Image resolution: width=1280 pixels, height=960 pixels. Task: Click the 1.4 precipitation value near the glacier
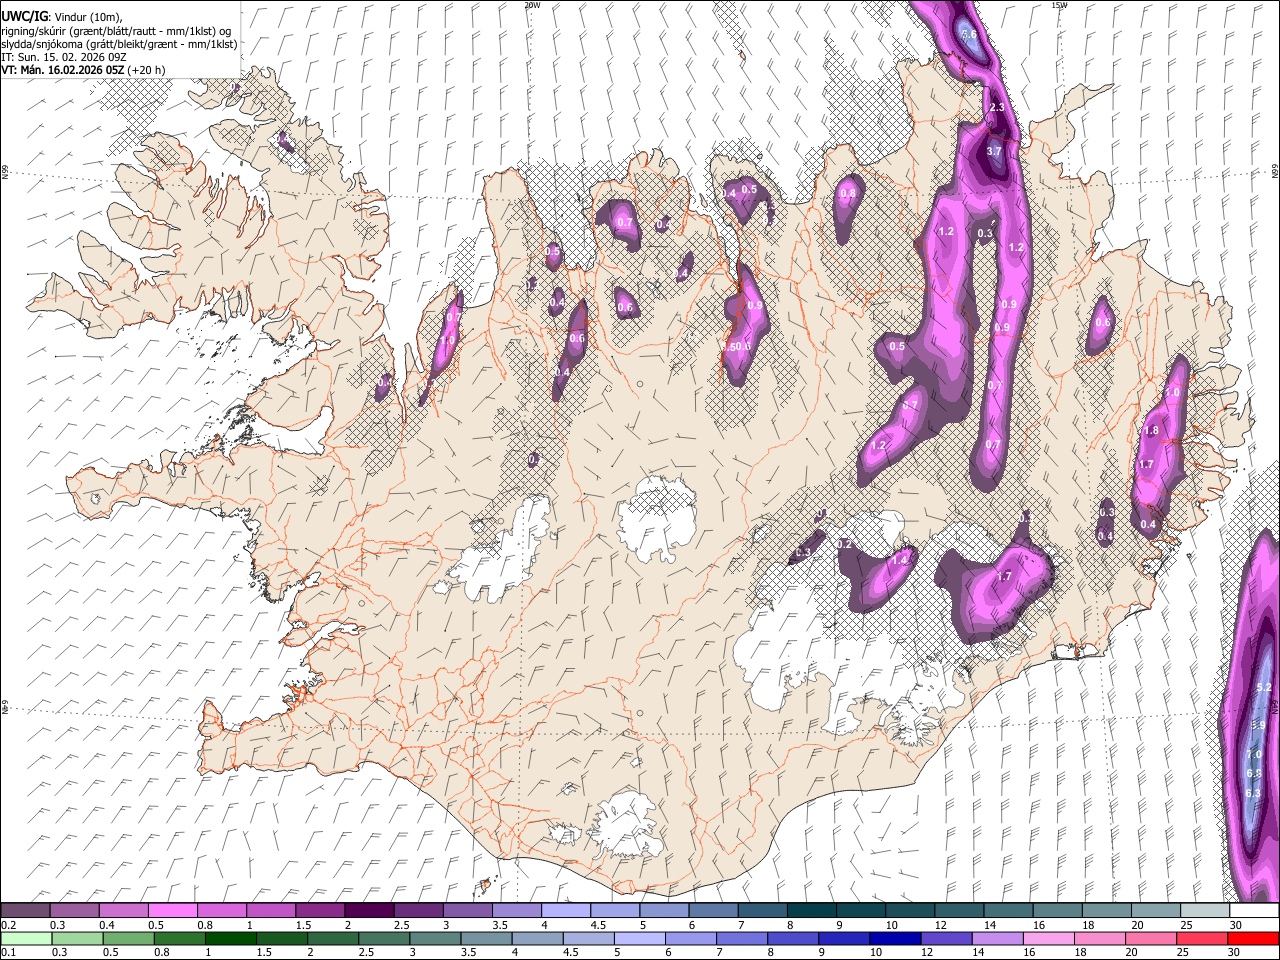tap(900, 561)
